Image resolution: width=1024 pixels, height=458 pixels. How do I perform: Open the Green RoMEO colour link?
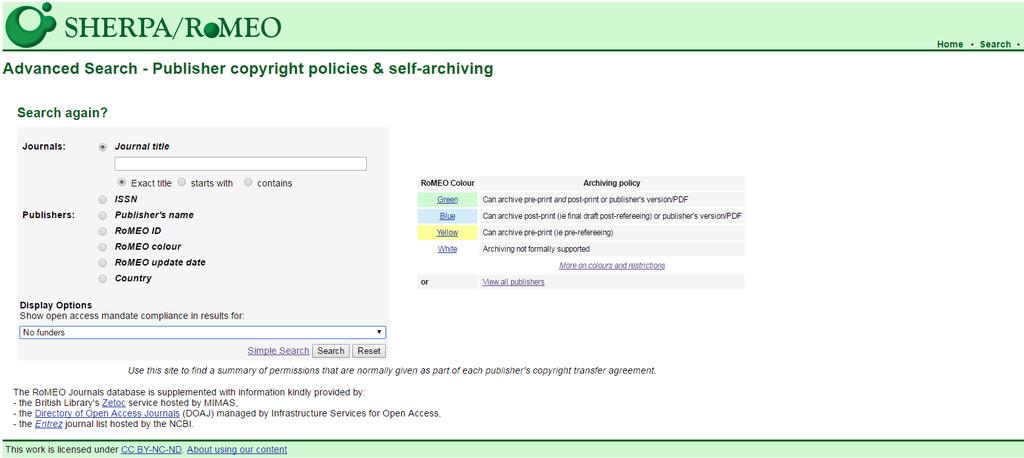click(447, 200)
